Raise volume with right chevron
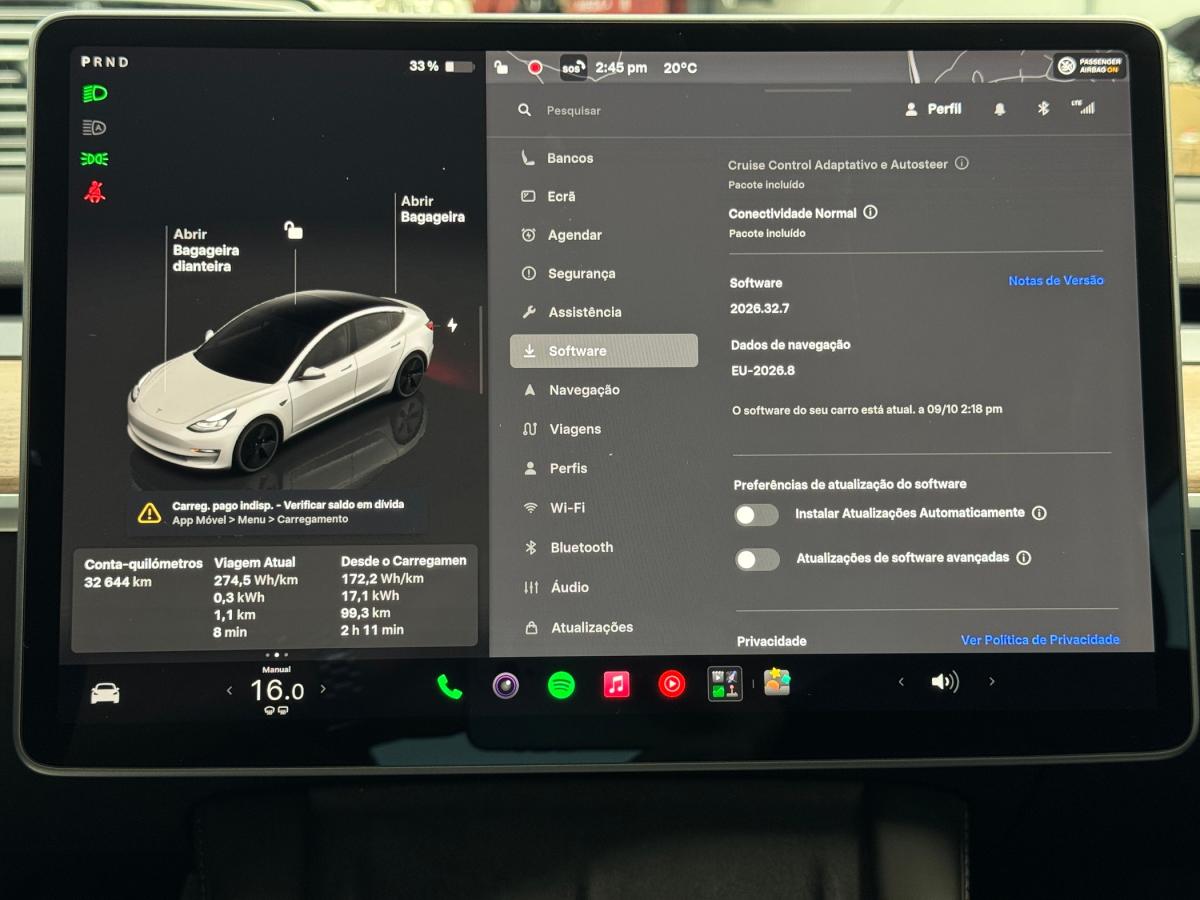 click(992, 681)
